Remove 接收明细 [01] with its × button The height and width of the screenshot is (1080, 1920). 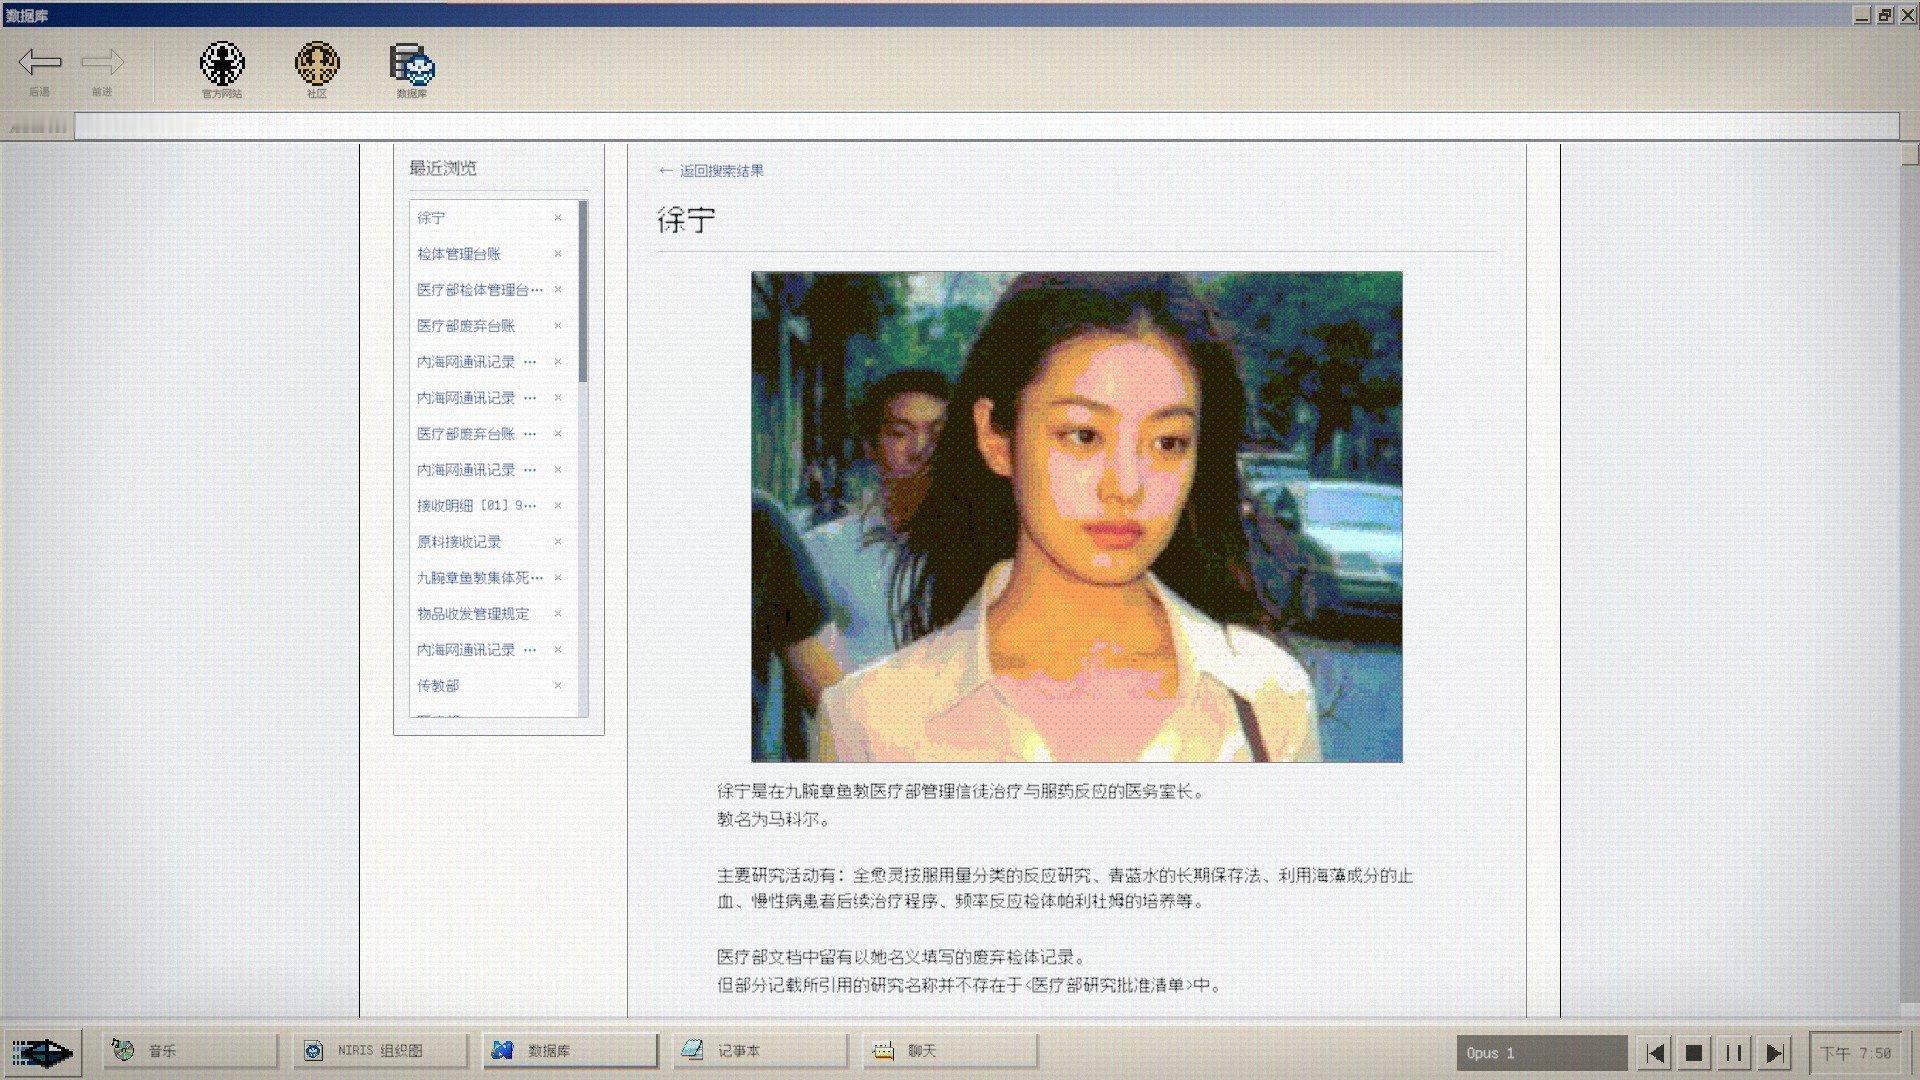click(558, 505)
